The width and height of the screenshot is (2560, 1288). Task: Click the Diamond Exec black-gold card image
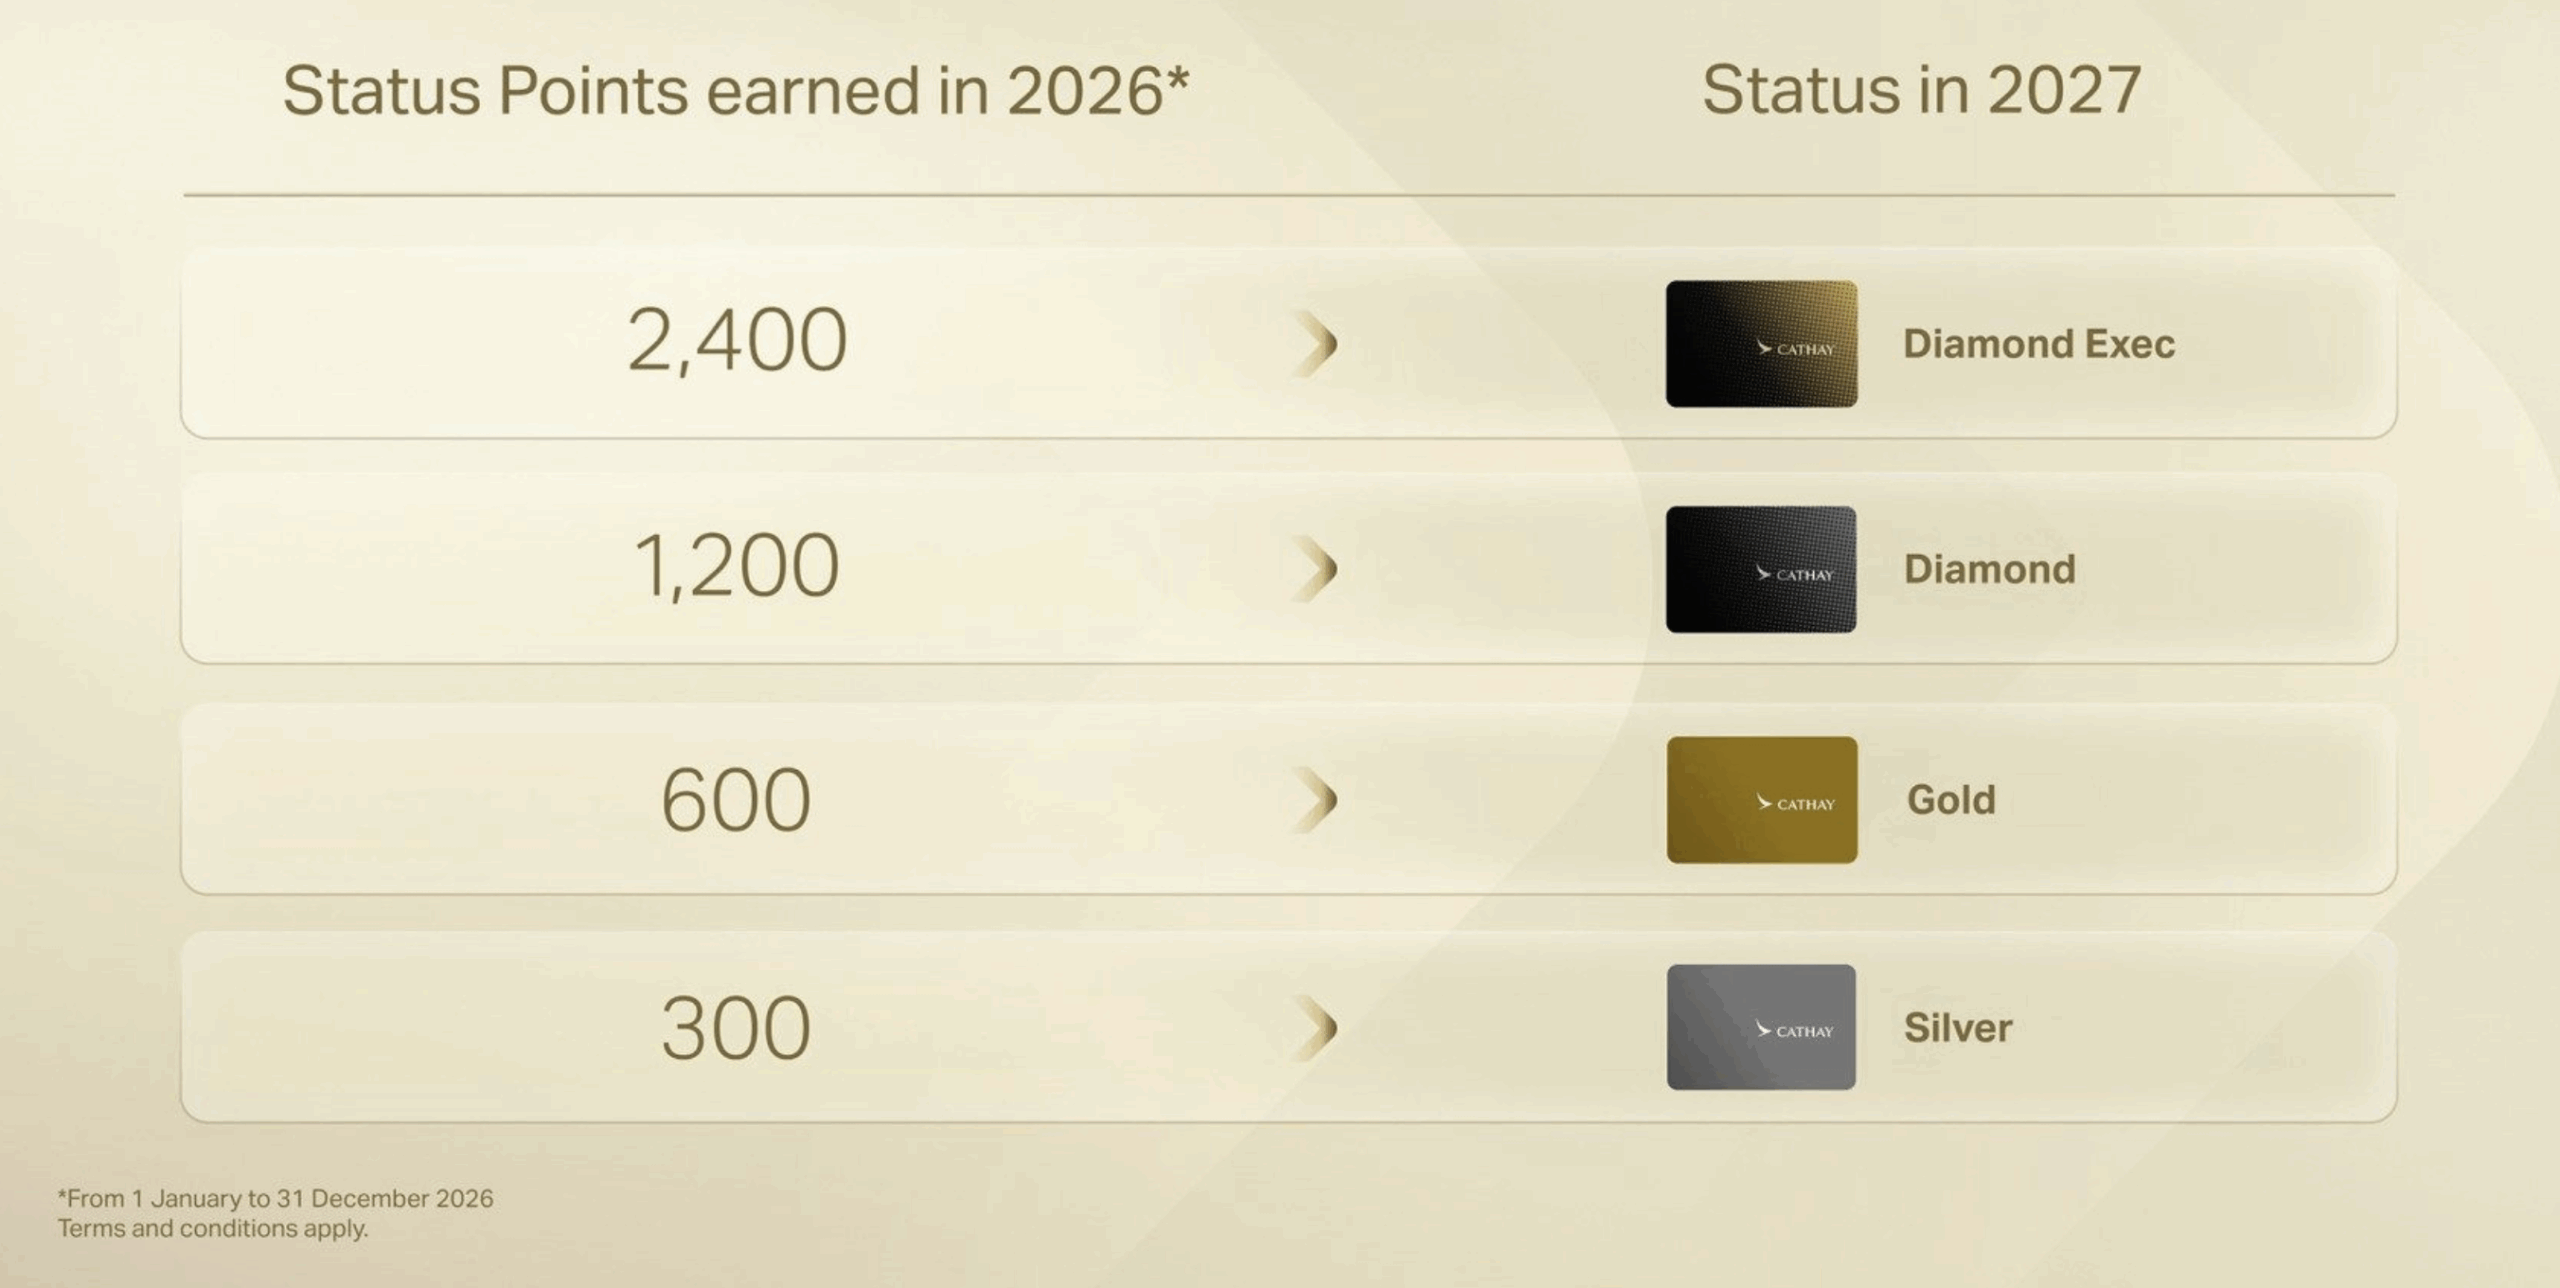1761,344
